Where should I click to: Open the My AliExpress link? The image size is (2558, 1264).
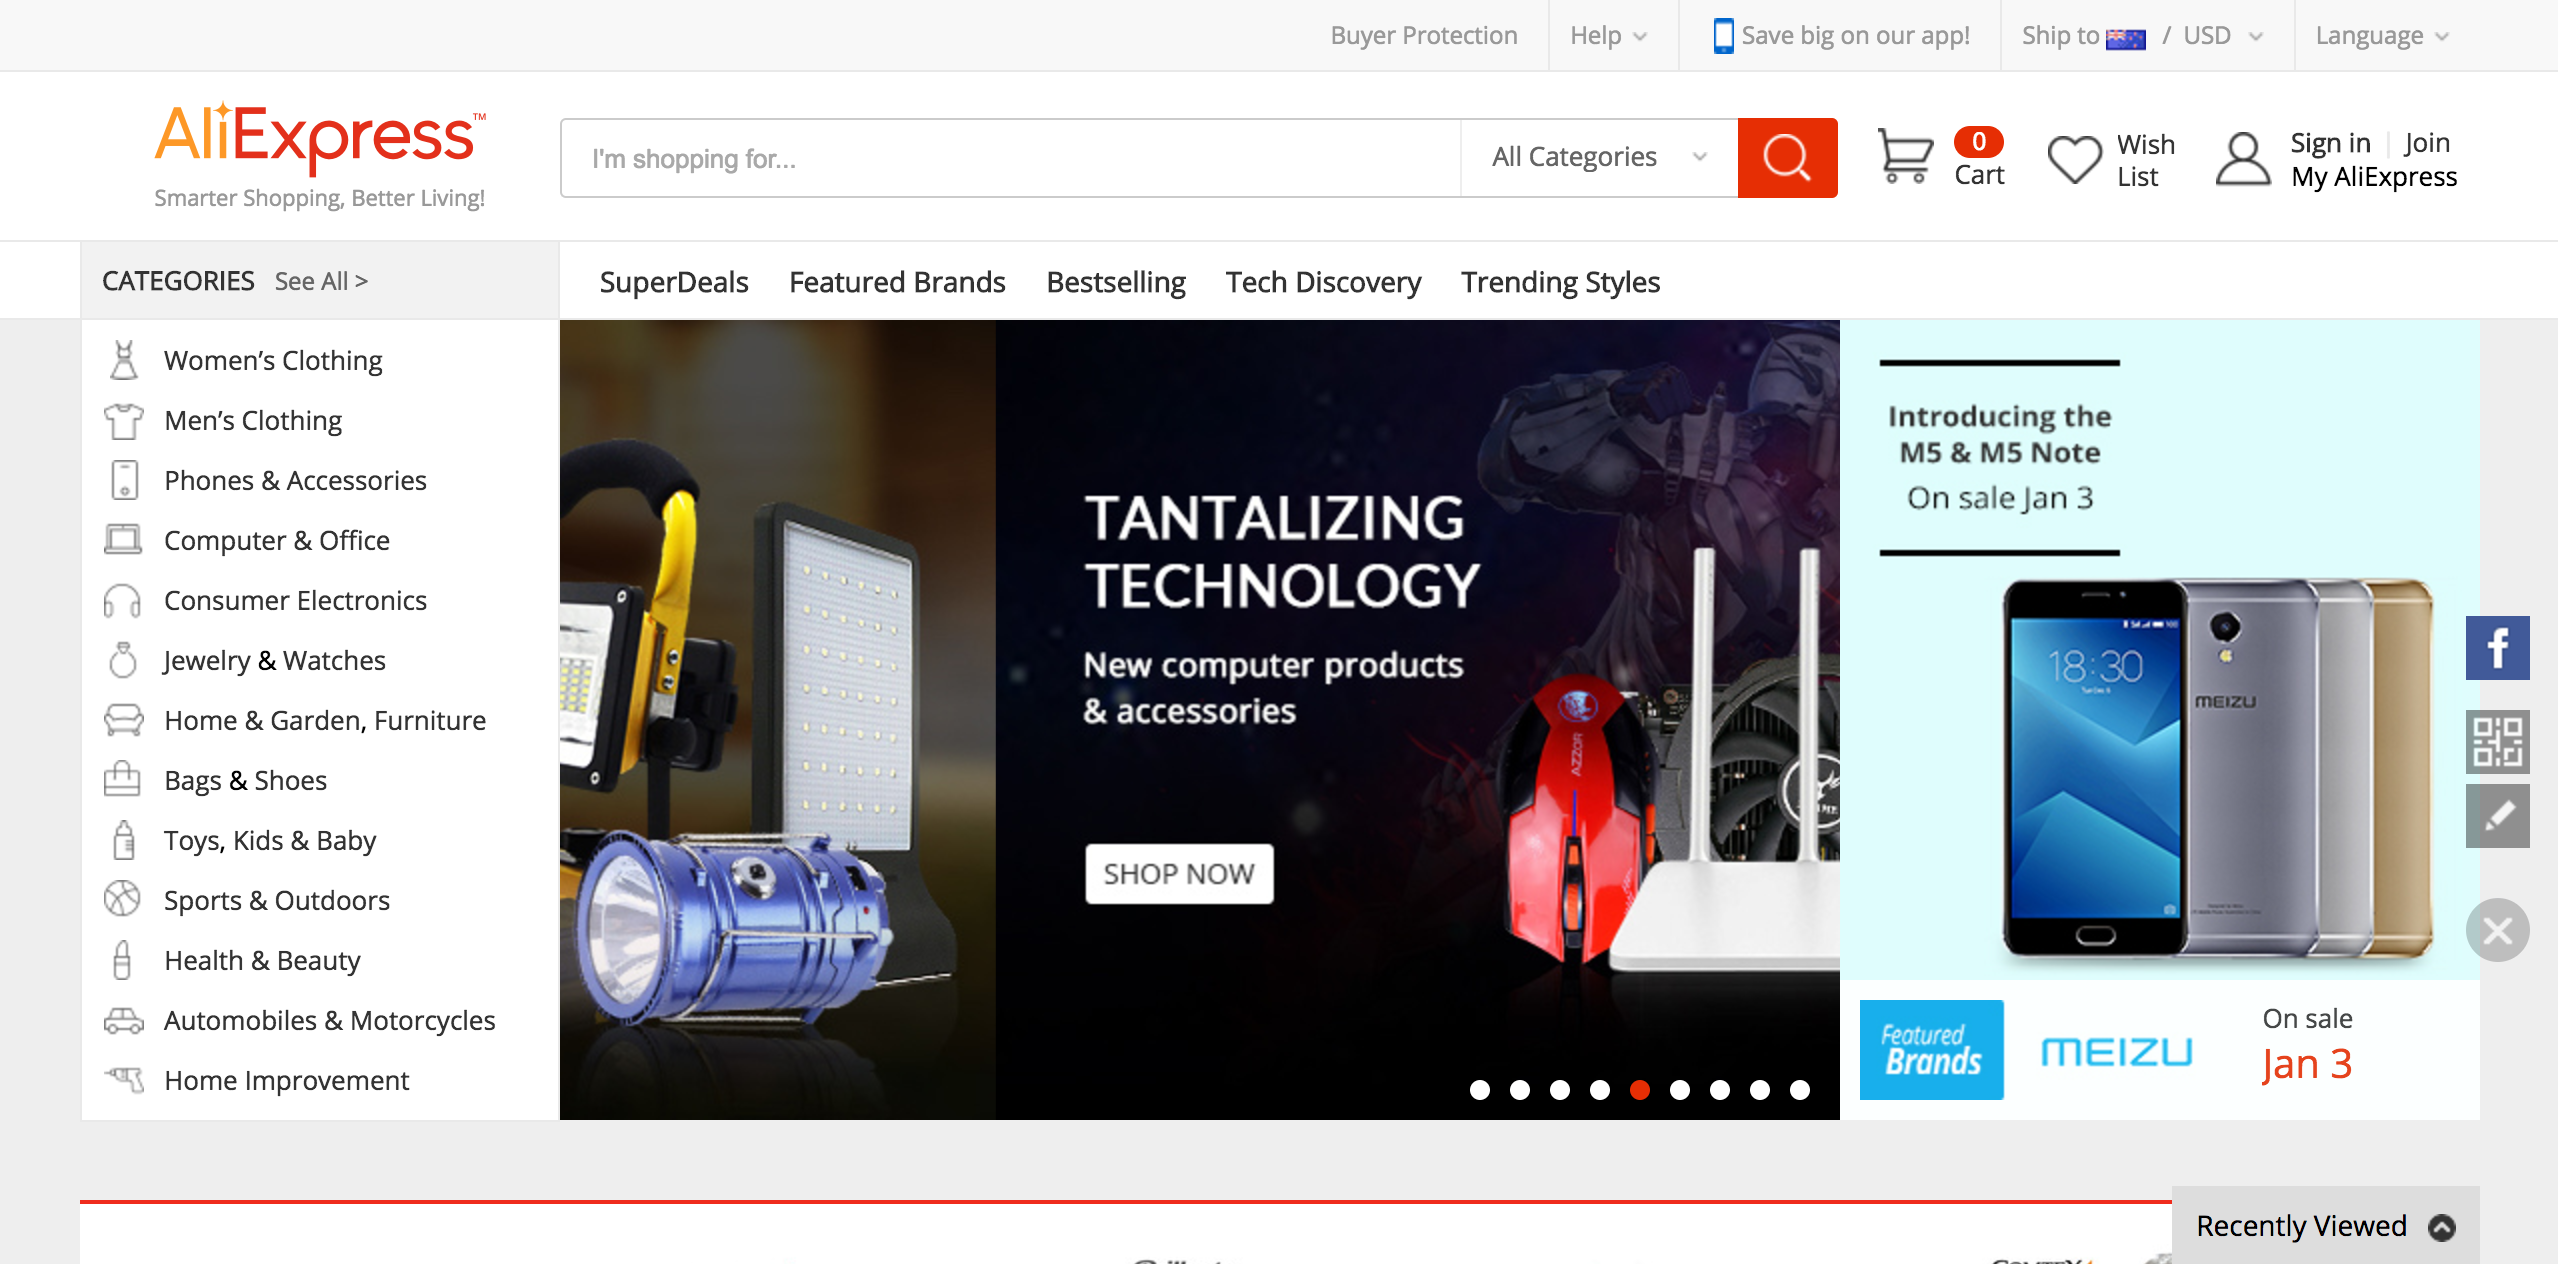coord(2374,177)
